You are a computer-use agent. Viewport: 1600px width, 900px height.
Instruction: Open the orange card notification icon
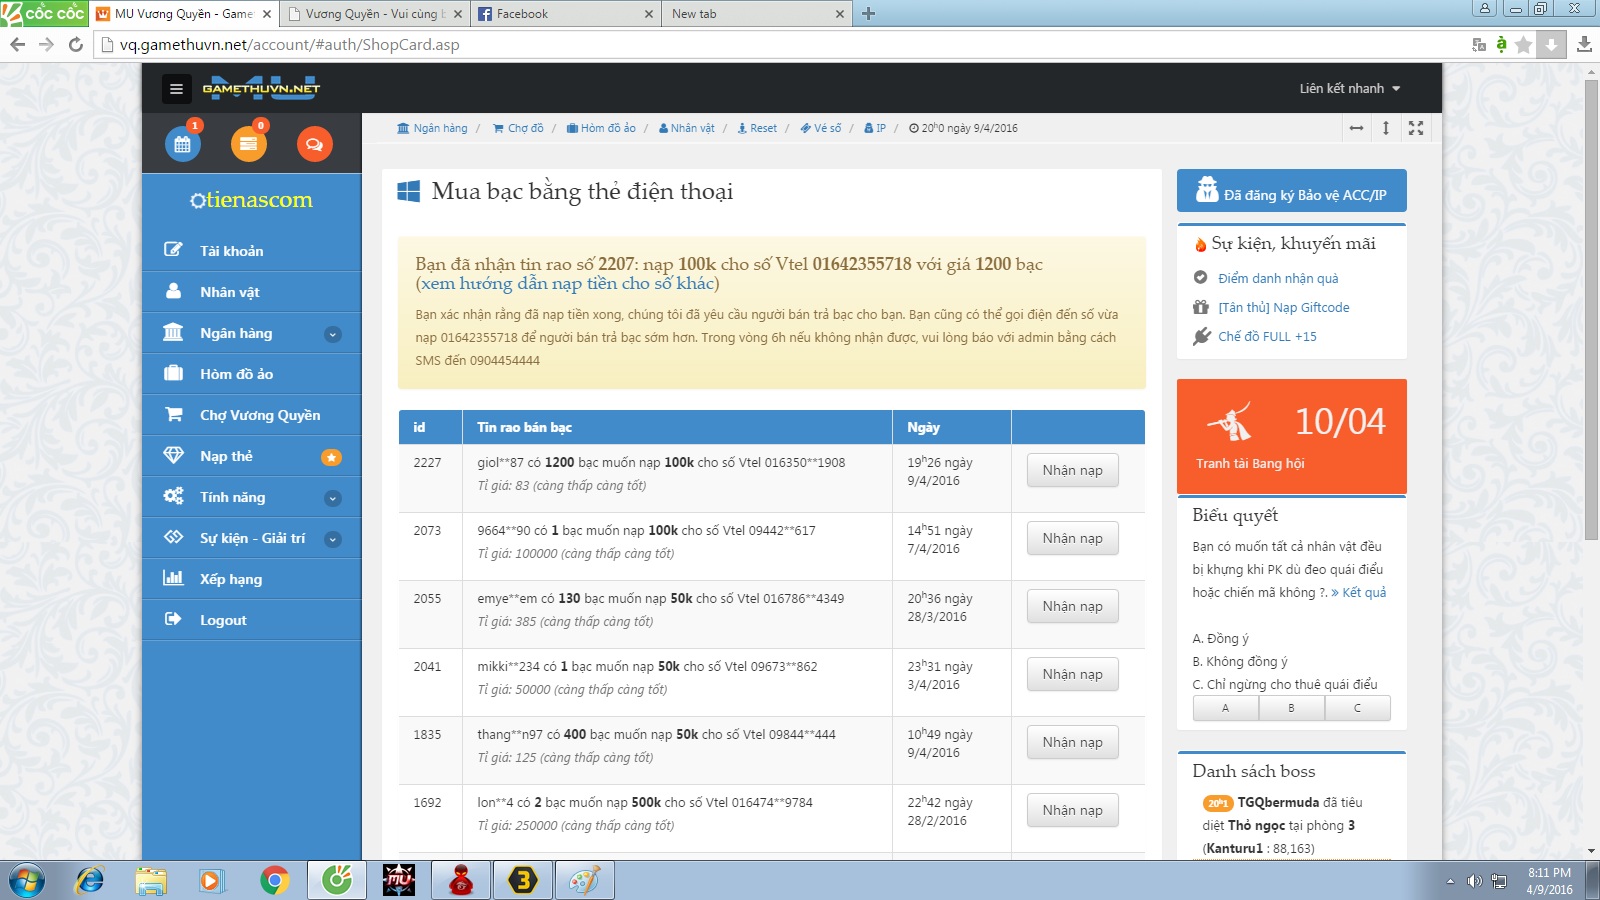tap(248, 144)
